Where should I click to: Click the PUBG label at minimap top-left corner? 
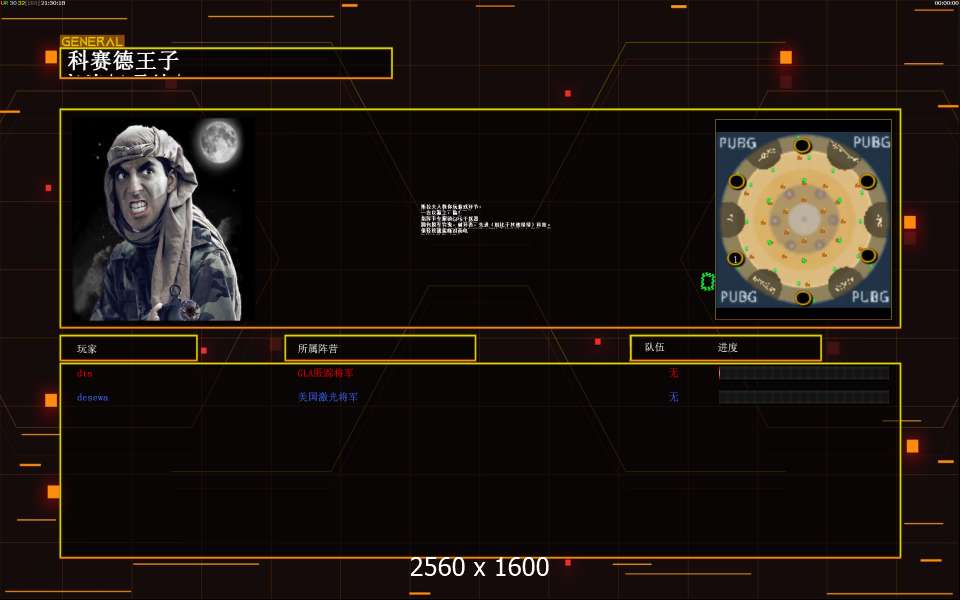coord(738,143)
